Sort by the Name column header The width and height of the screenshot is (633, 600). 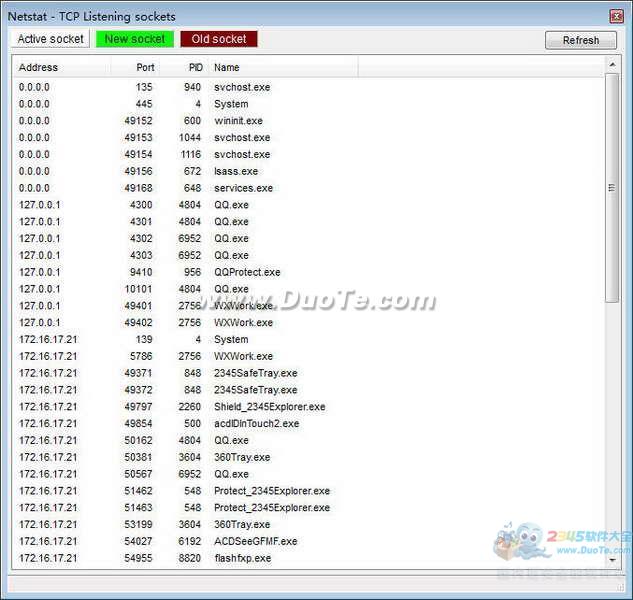[280, 67]
